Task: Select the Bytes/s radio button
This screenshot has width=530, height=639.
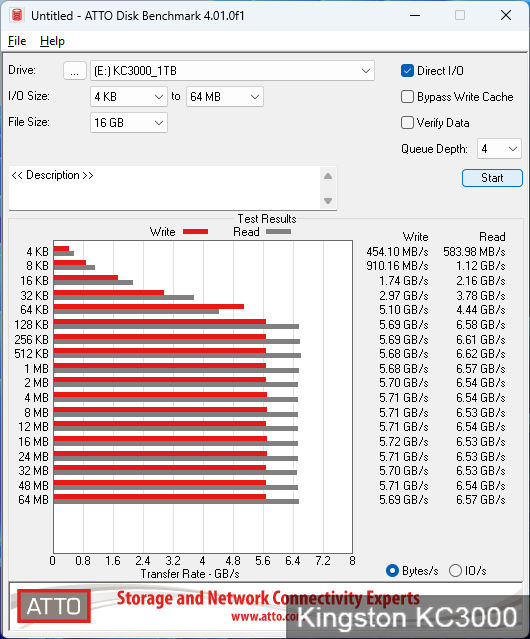Action: [392, 571]
